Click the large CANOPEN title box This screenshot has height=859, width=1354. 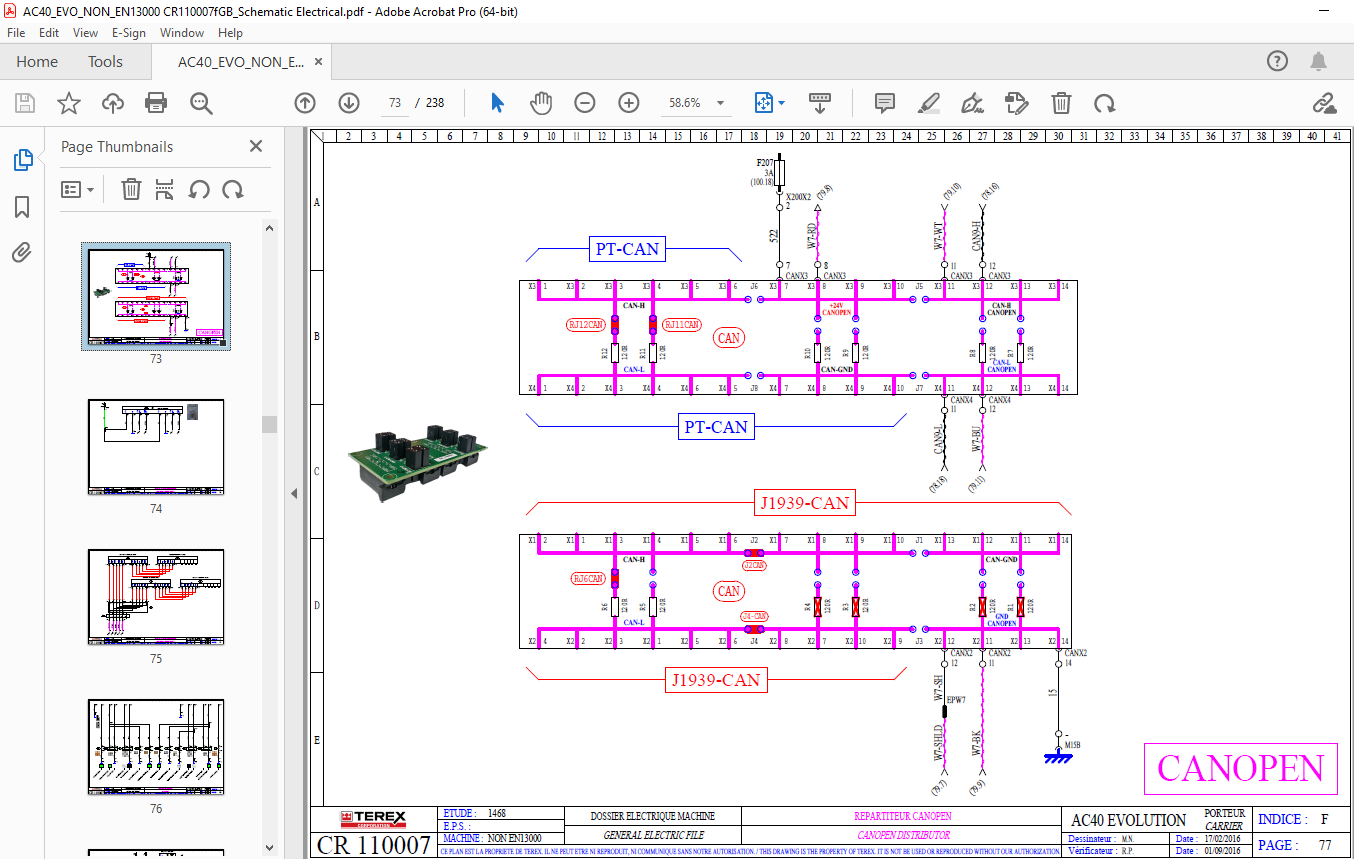click(x=1240, y=768)
